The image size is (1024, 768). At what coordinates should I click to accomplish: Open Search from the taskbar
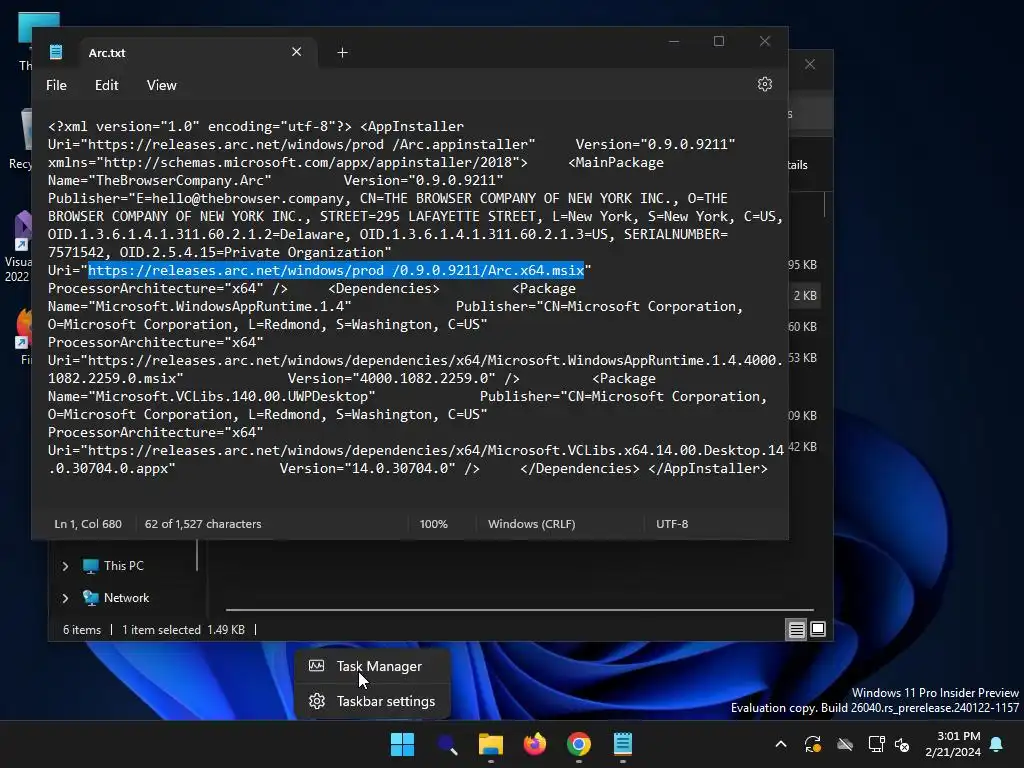447,744
